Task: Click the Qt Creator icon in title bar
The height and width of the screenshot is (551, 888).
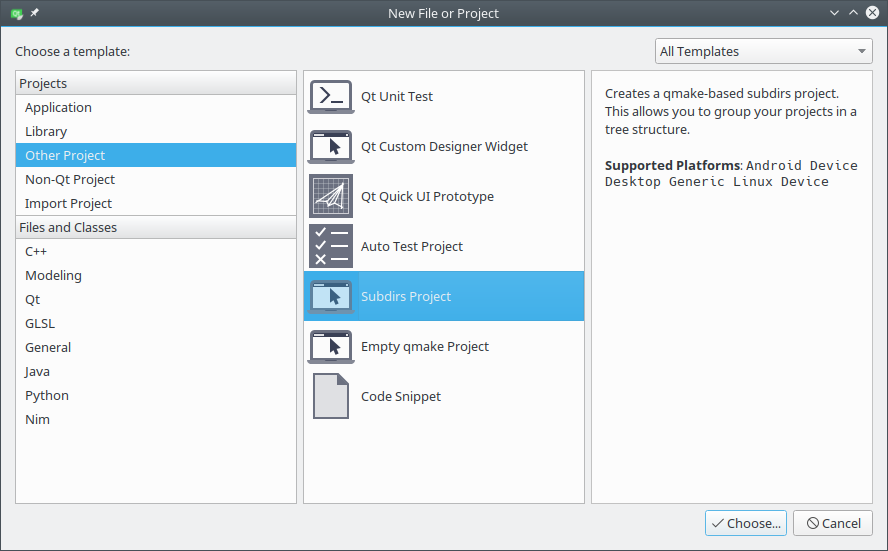Action: click(x=17, y=13)
